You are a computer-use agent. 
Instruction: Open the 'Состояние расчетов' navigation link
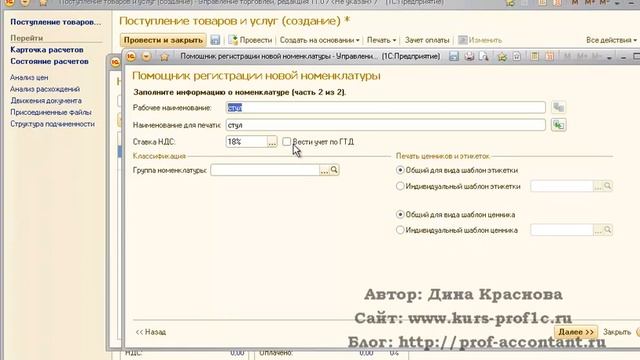pyautogui.click(x=49, y=61)
